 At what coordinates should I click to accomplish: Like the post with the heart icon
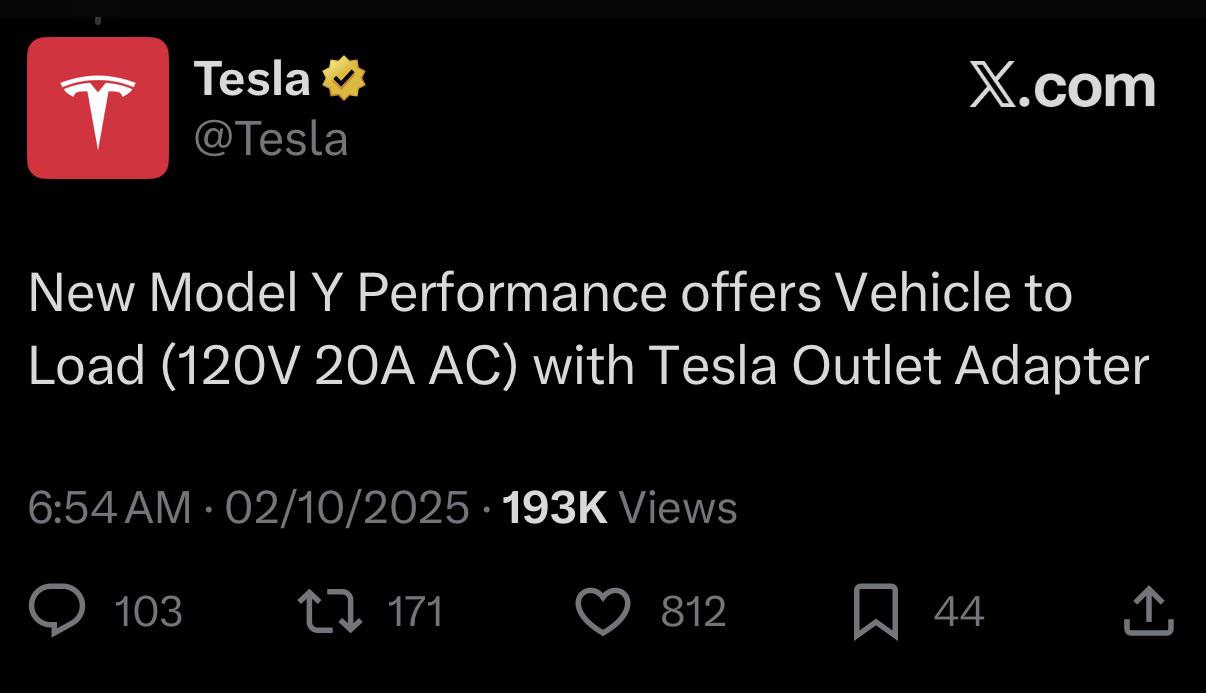click(x=604, y=611)
